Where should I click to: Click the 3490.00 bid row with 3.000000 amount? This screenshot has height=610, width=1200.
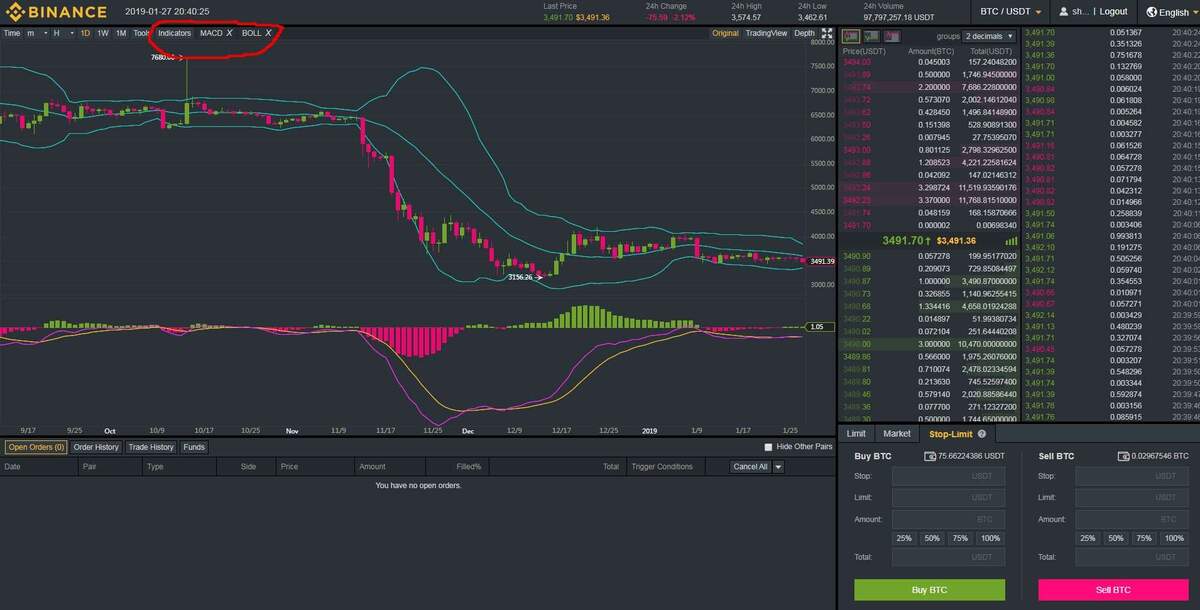pos(930,344)
